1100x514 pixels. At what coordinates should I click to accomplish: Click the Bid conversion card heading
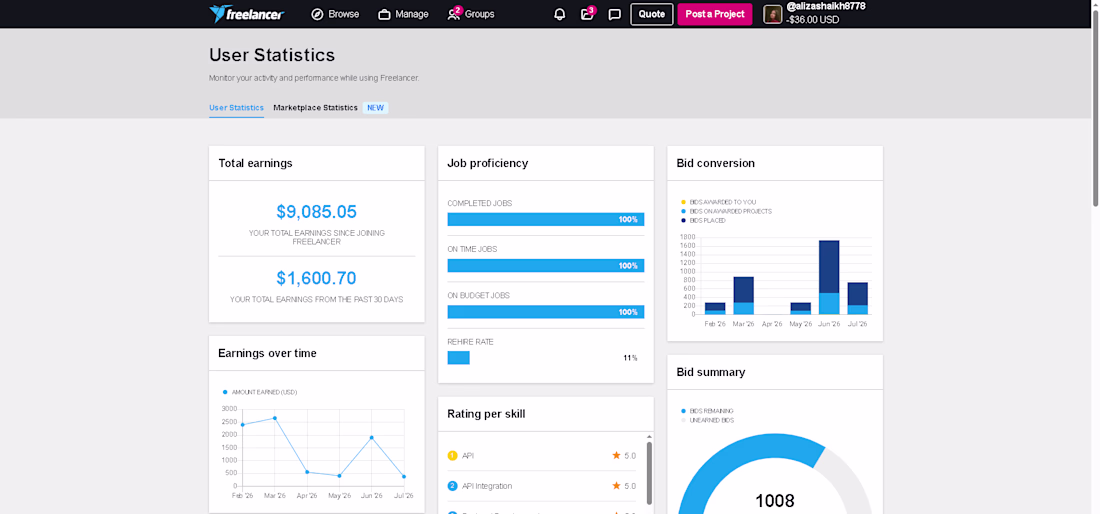[x=716, y=163]
